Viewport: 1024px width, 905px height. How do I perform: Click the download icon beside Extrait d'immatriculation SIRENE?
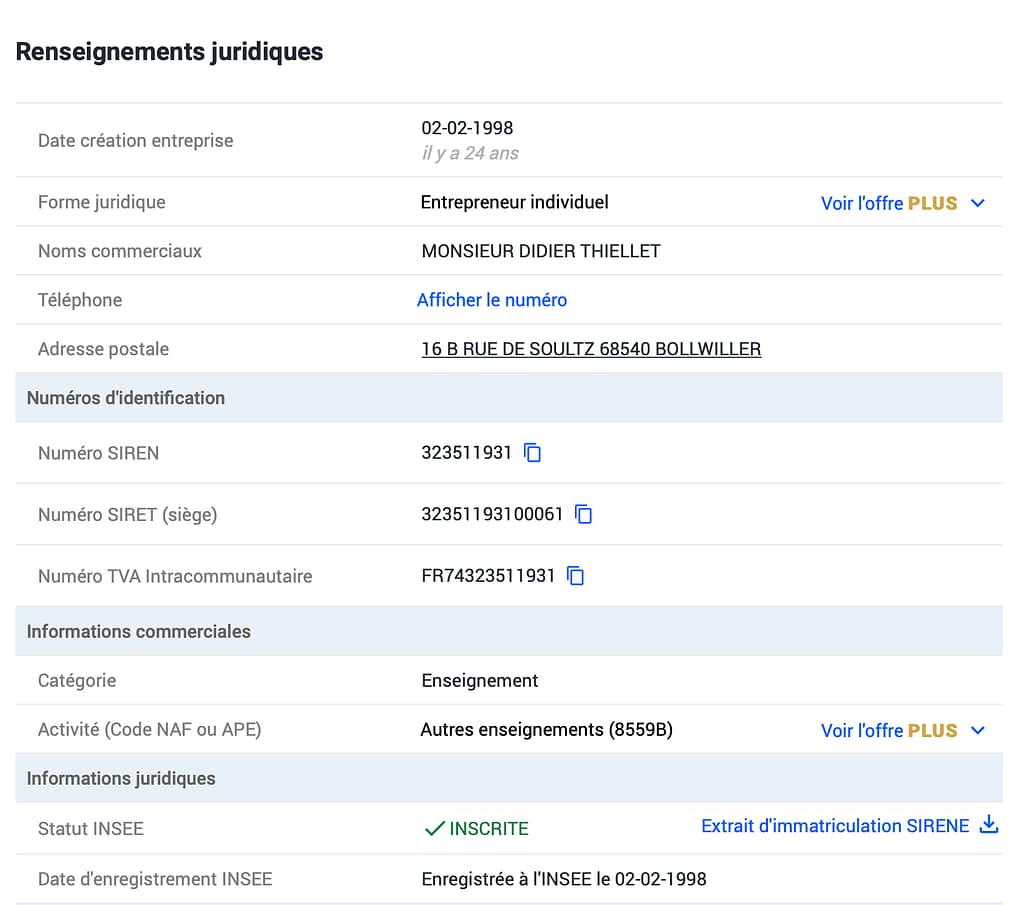coord(988,826)
